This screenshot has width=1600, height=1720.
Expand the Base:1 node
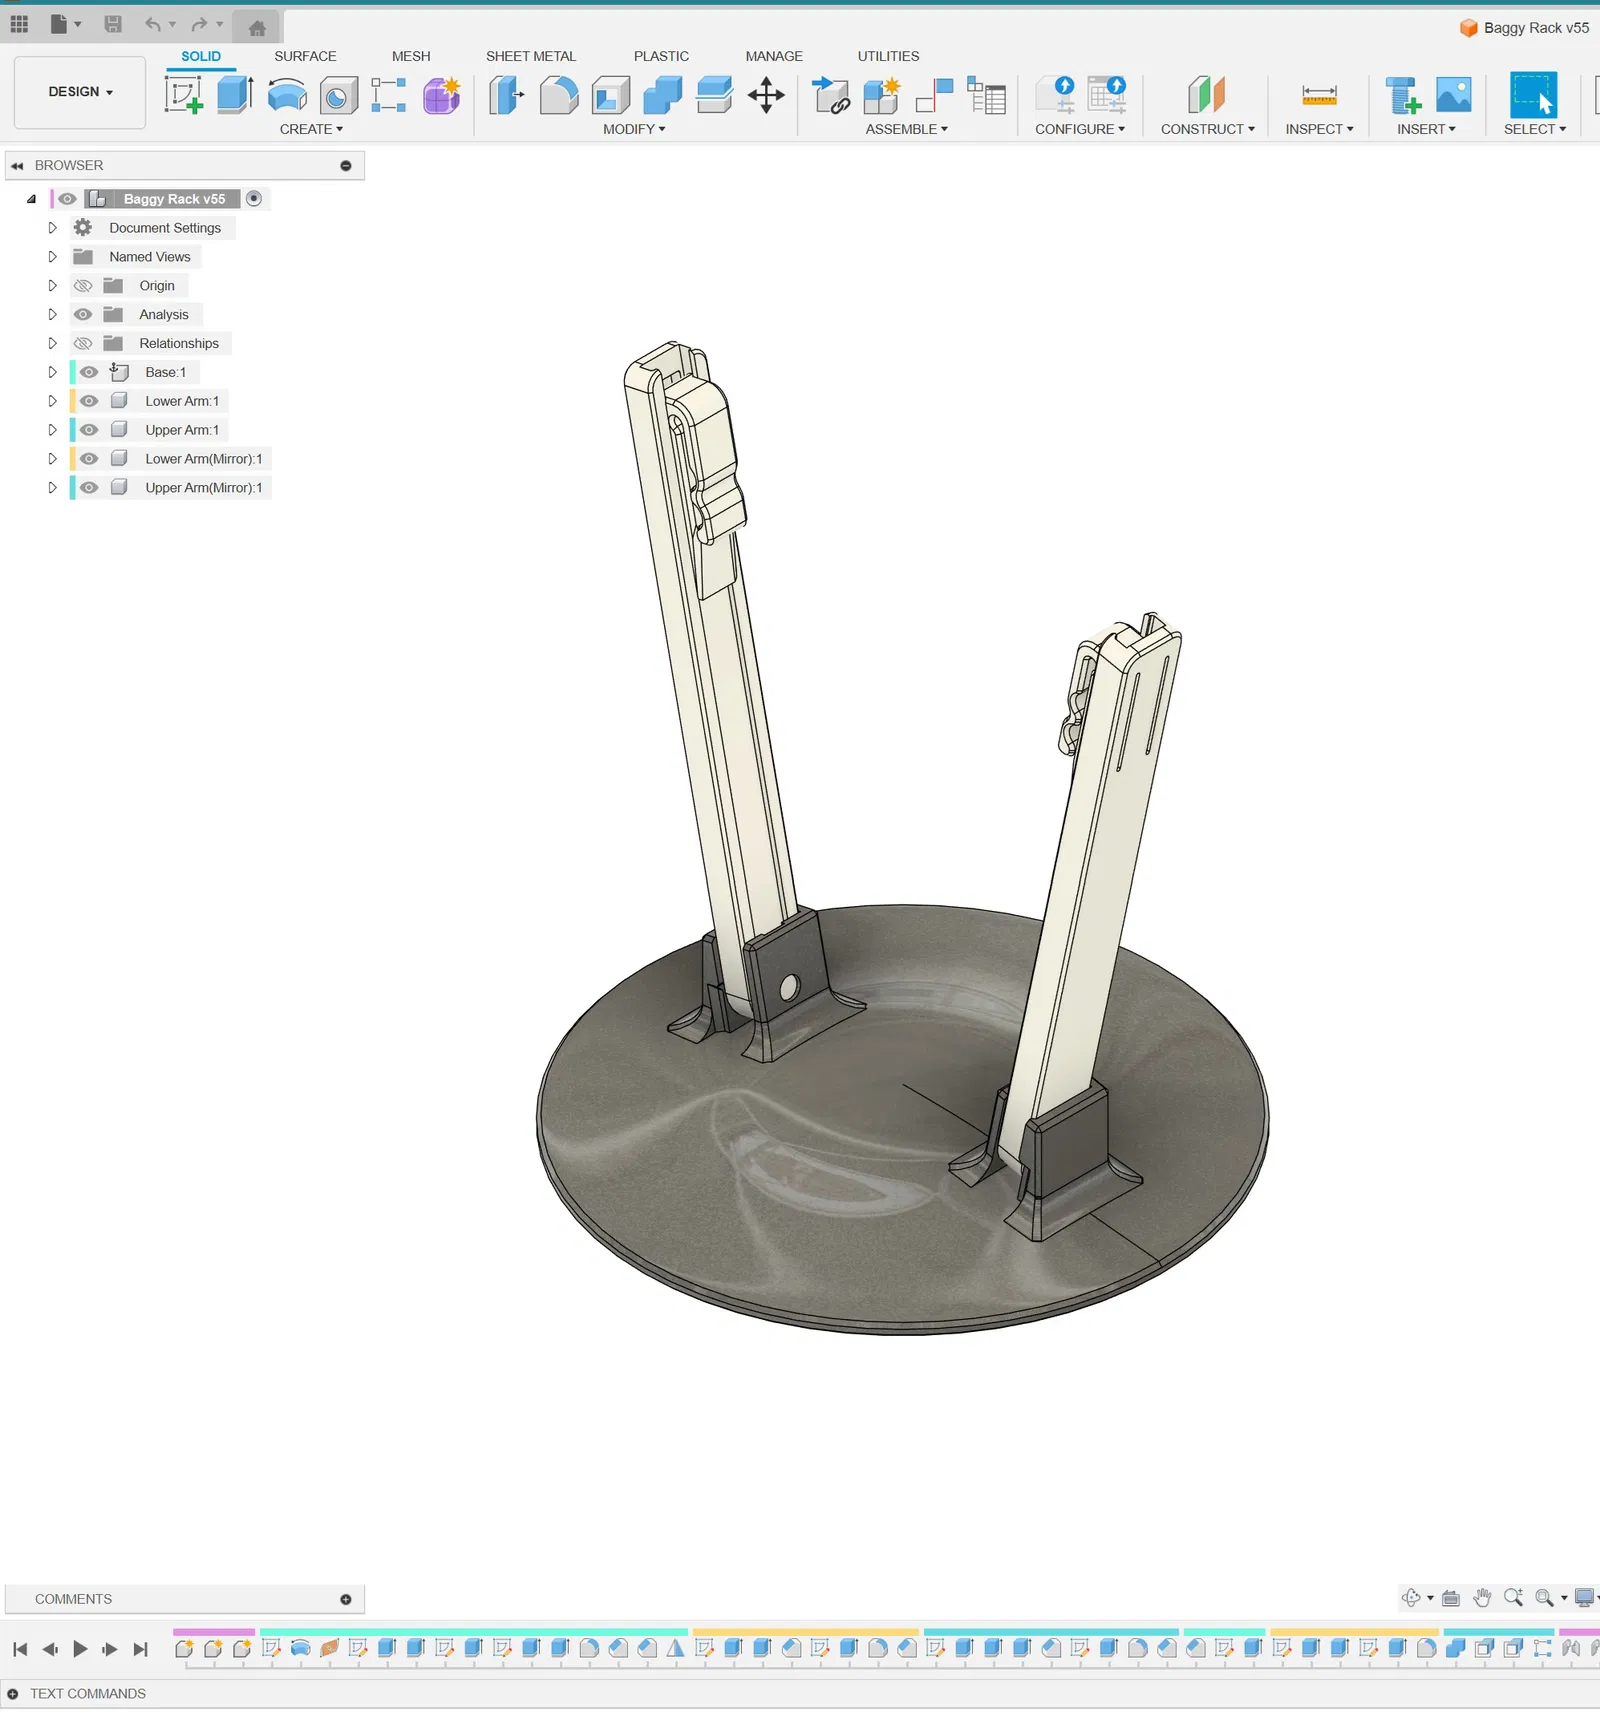click(x=52, y=373)
